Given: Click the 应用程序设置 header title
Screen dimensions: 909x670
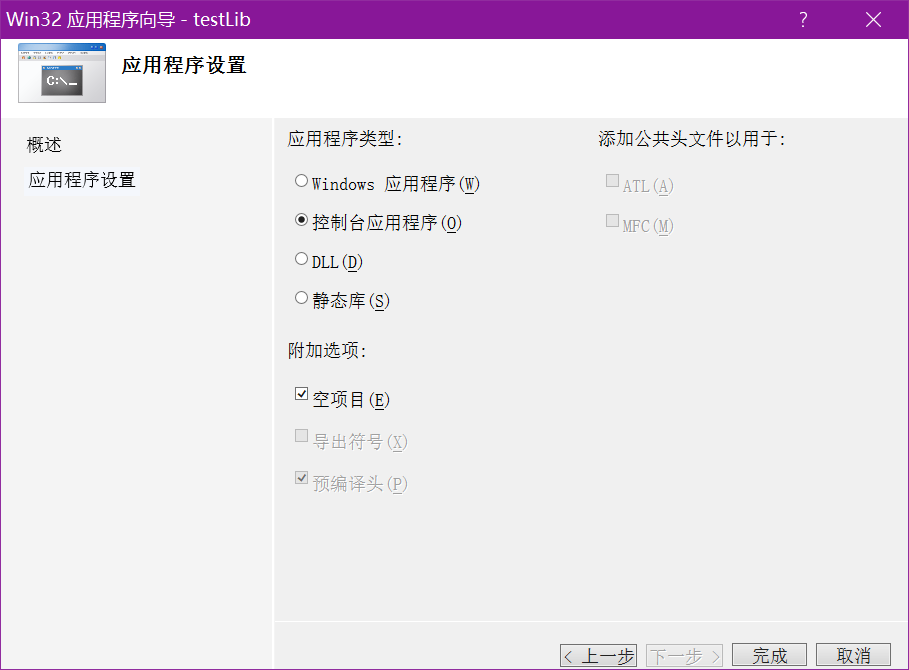Looking at the screenshot, I should click(x=184, y=66).
